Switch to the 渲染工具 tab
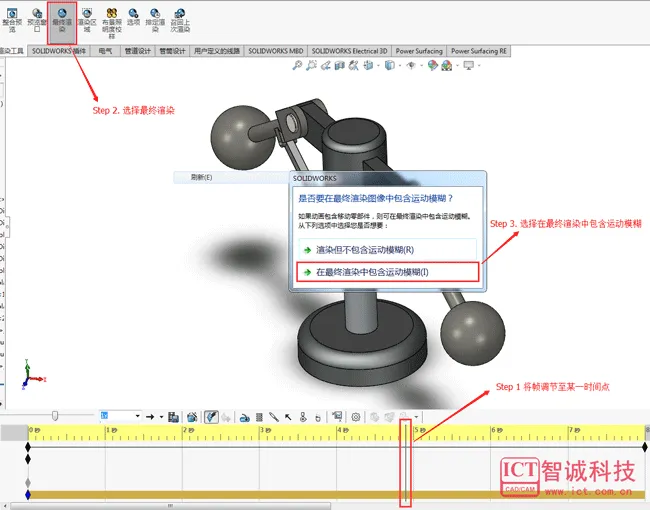This screenshot has height=510, width=650. 12,51
